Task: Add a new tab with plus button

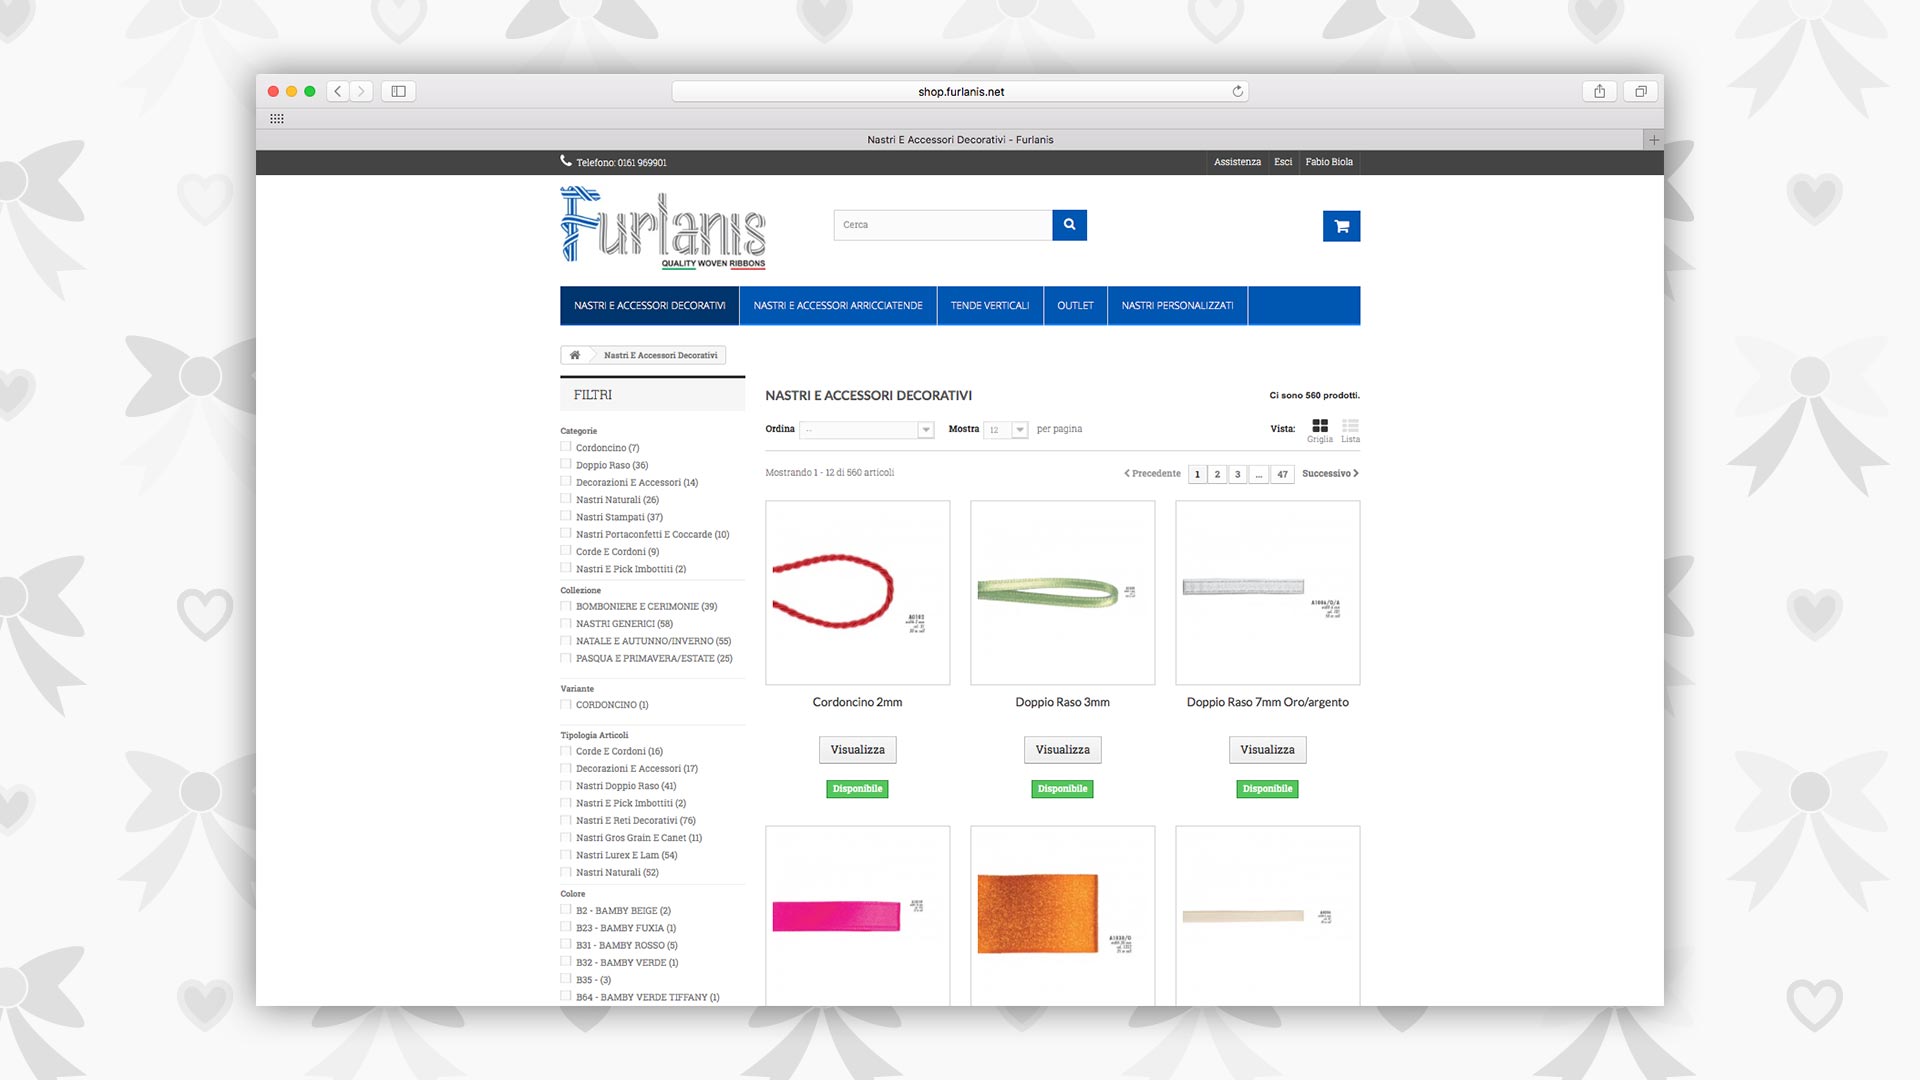Action: 1654,140
